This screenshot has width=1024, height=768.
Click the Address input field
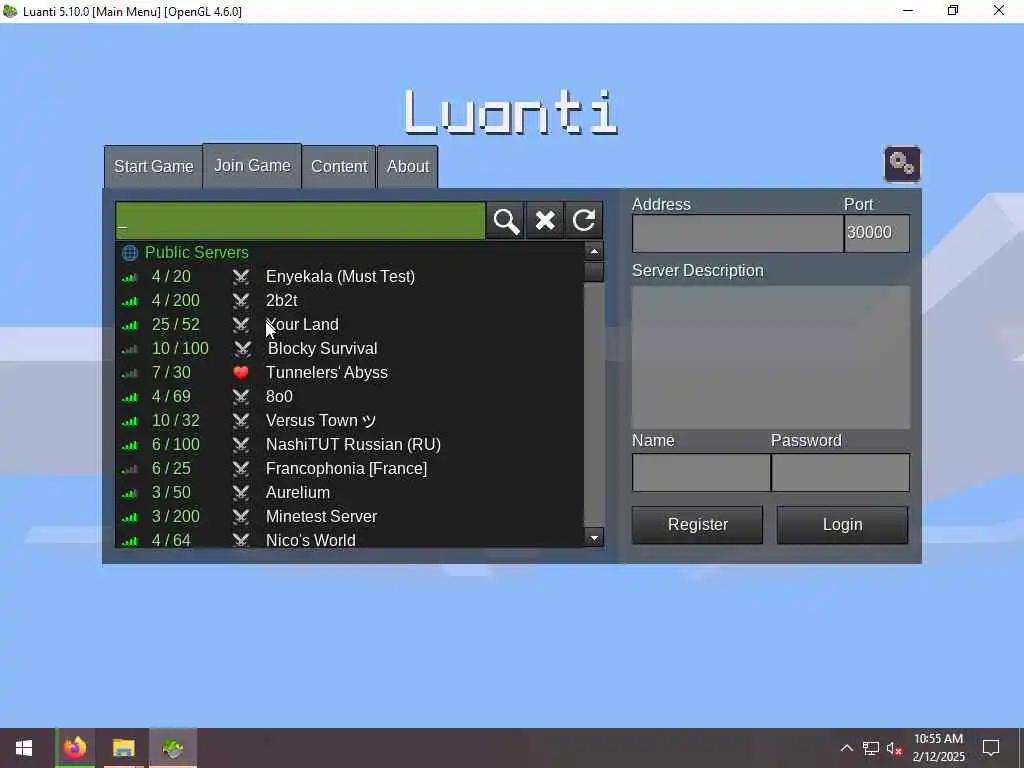point(737,233)
